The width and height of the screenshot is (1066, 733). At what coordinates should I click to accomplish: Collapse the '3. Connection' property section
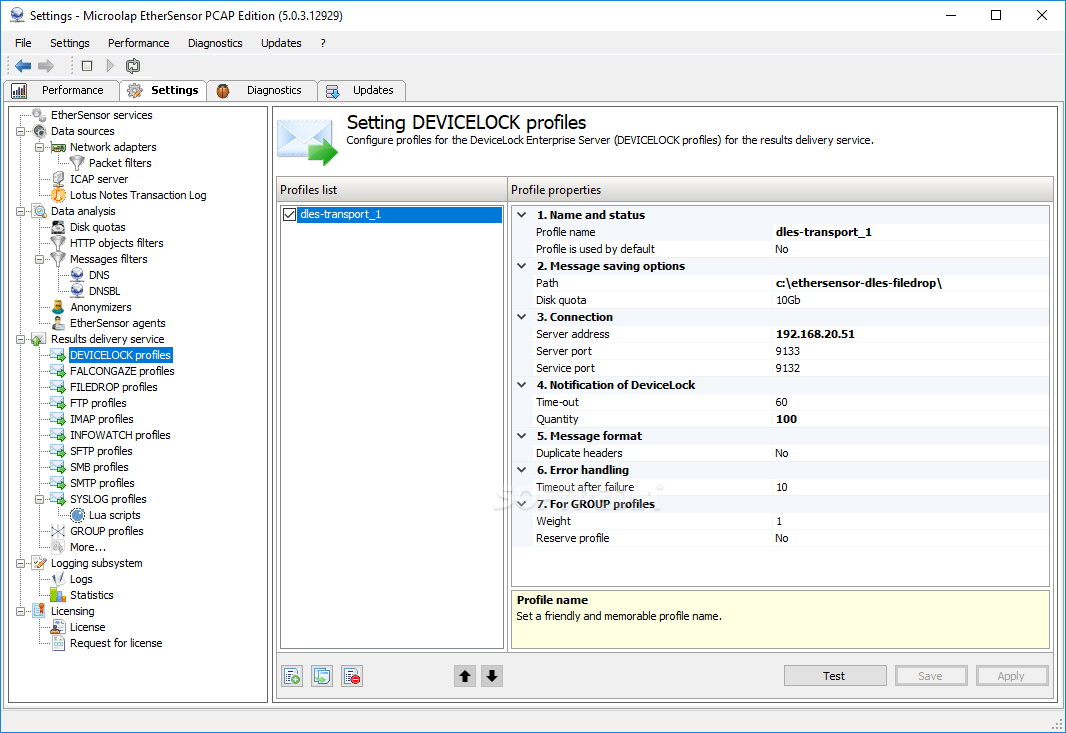pos(522,317)
